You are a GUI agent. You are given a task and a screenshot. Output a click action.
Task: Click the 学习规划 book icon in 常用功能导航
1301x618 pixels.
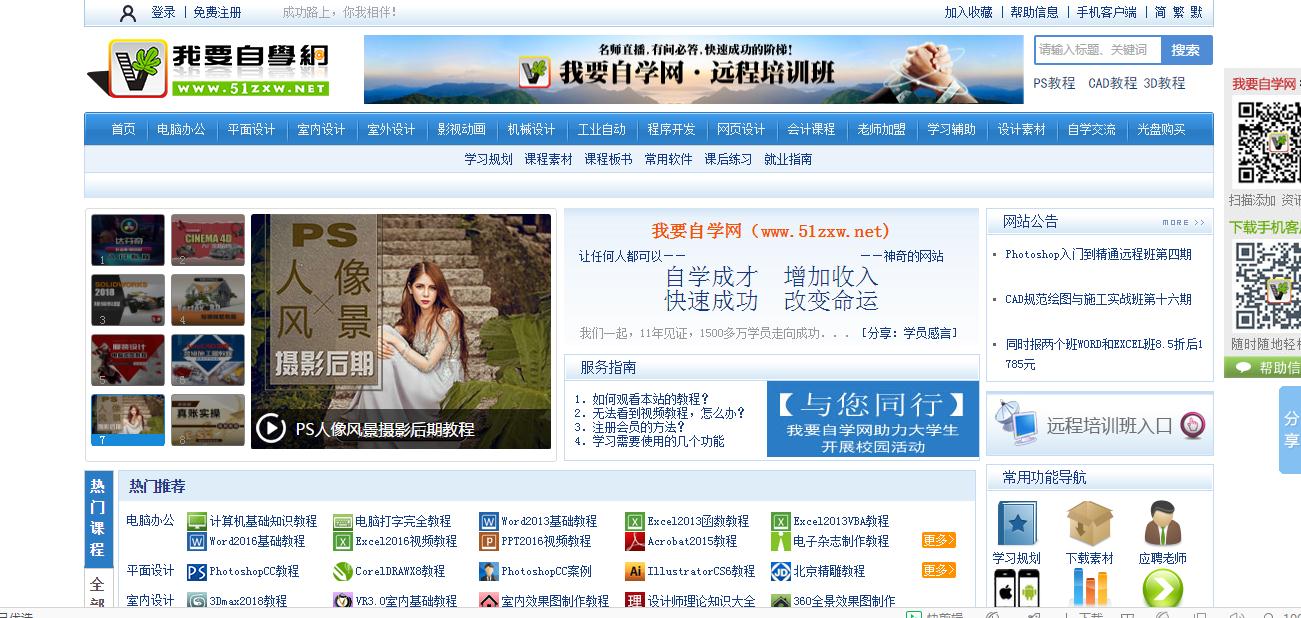click(x=1016, y=523)
